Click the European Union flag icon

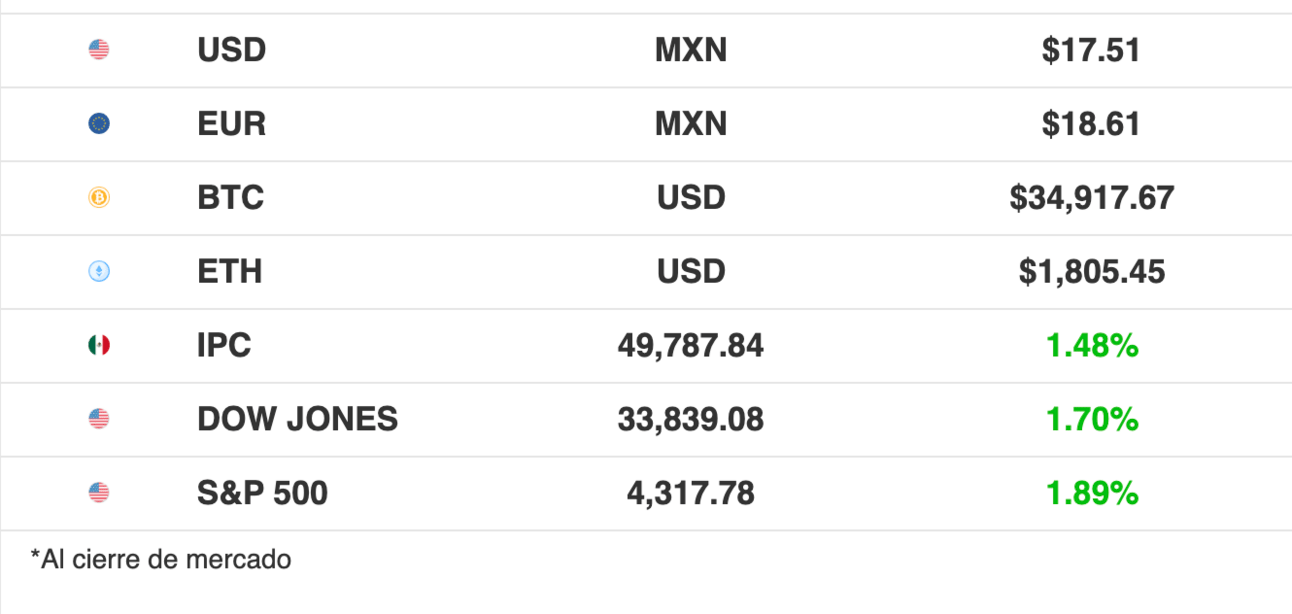99,124
